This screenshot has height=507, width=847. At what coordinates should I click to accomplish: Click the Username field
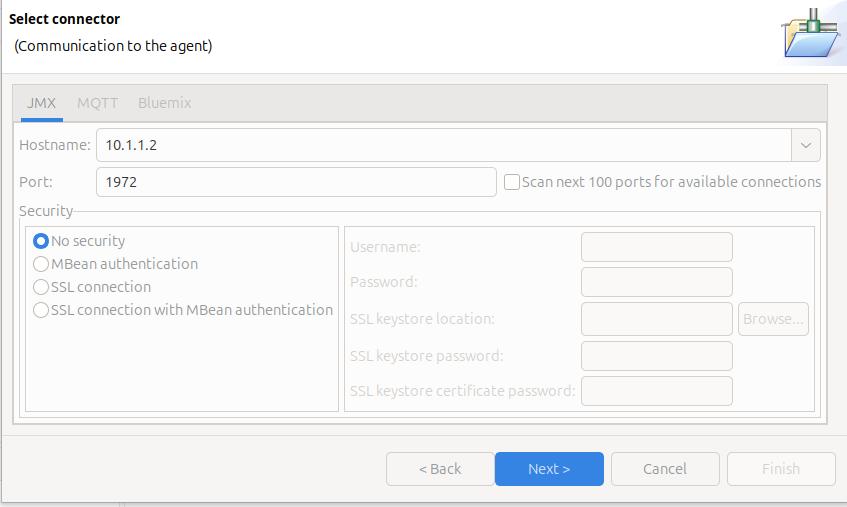coord(656,247)
